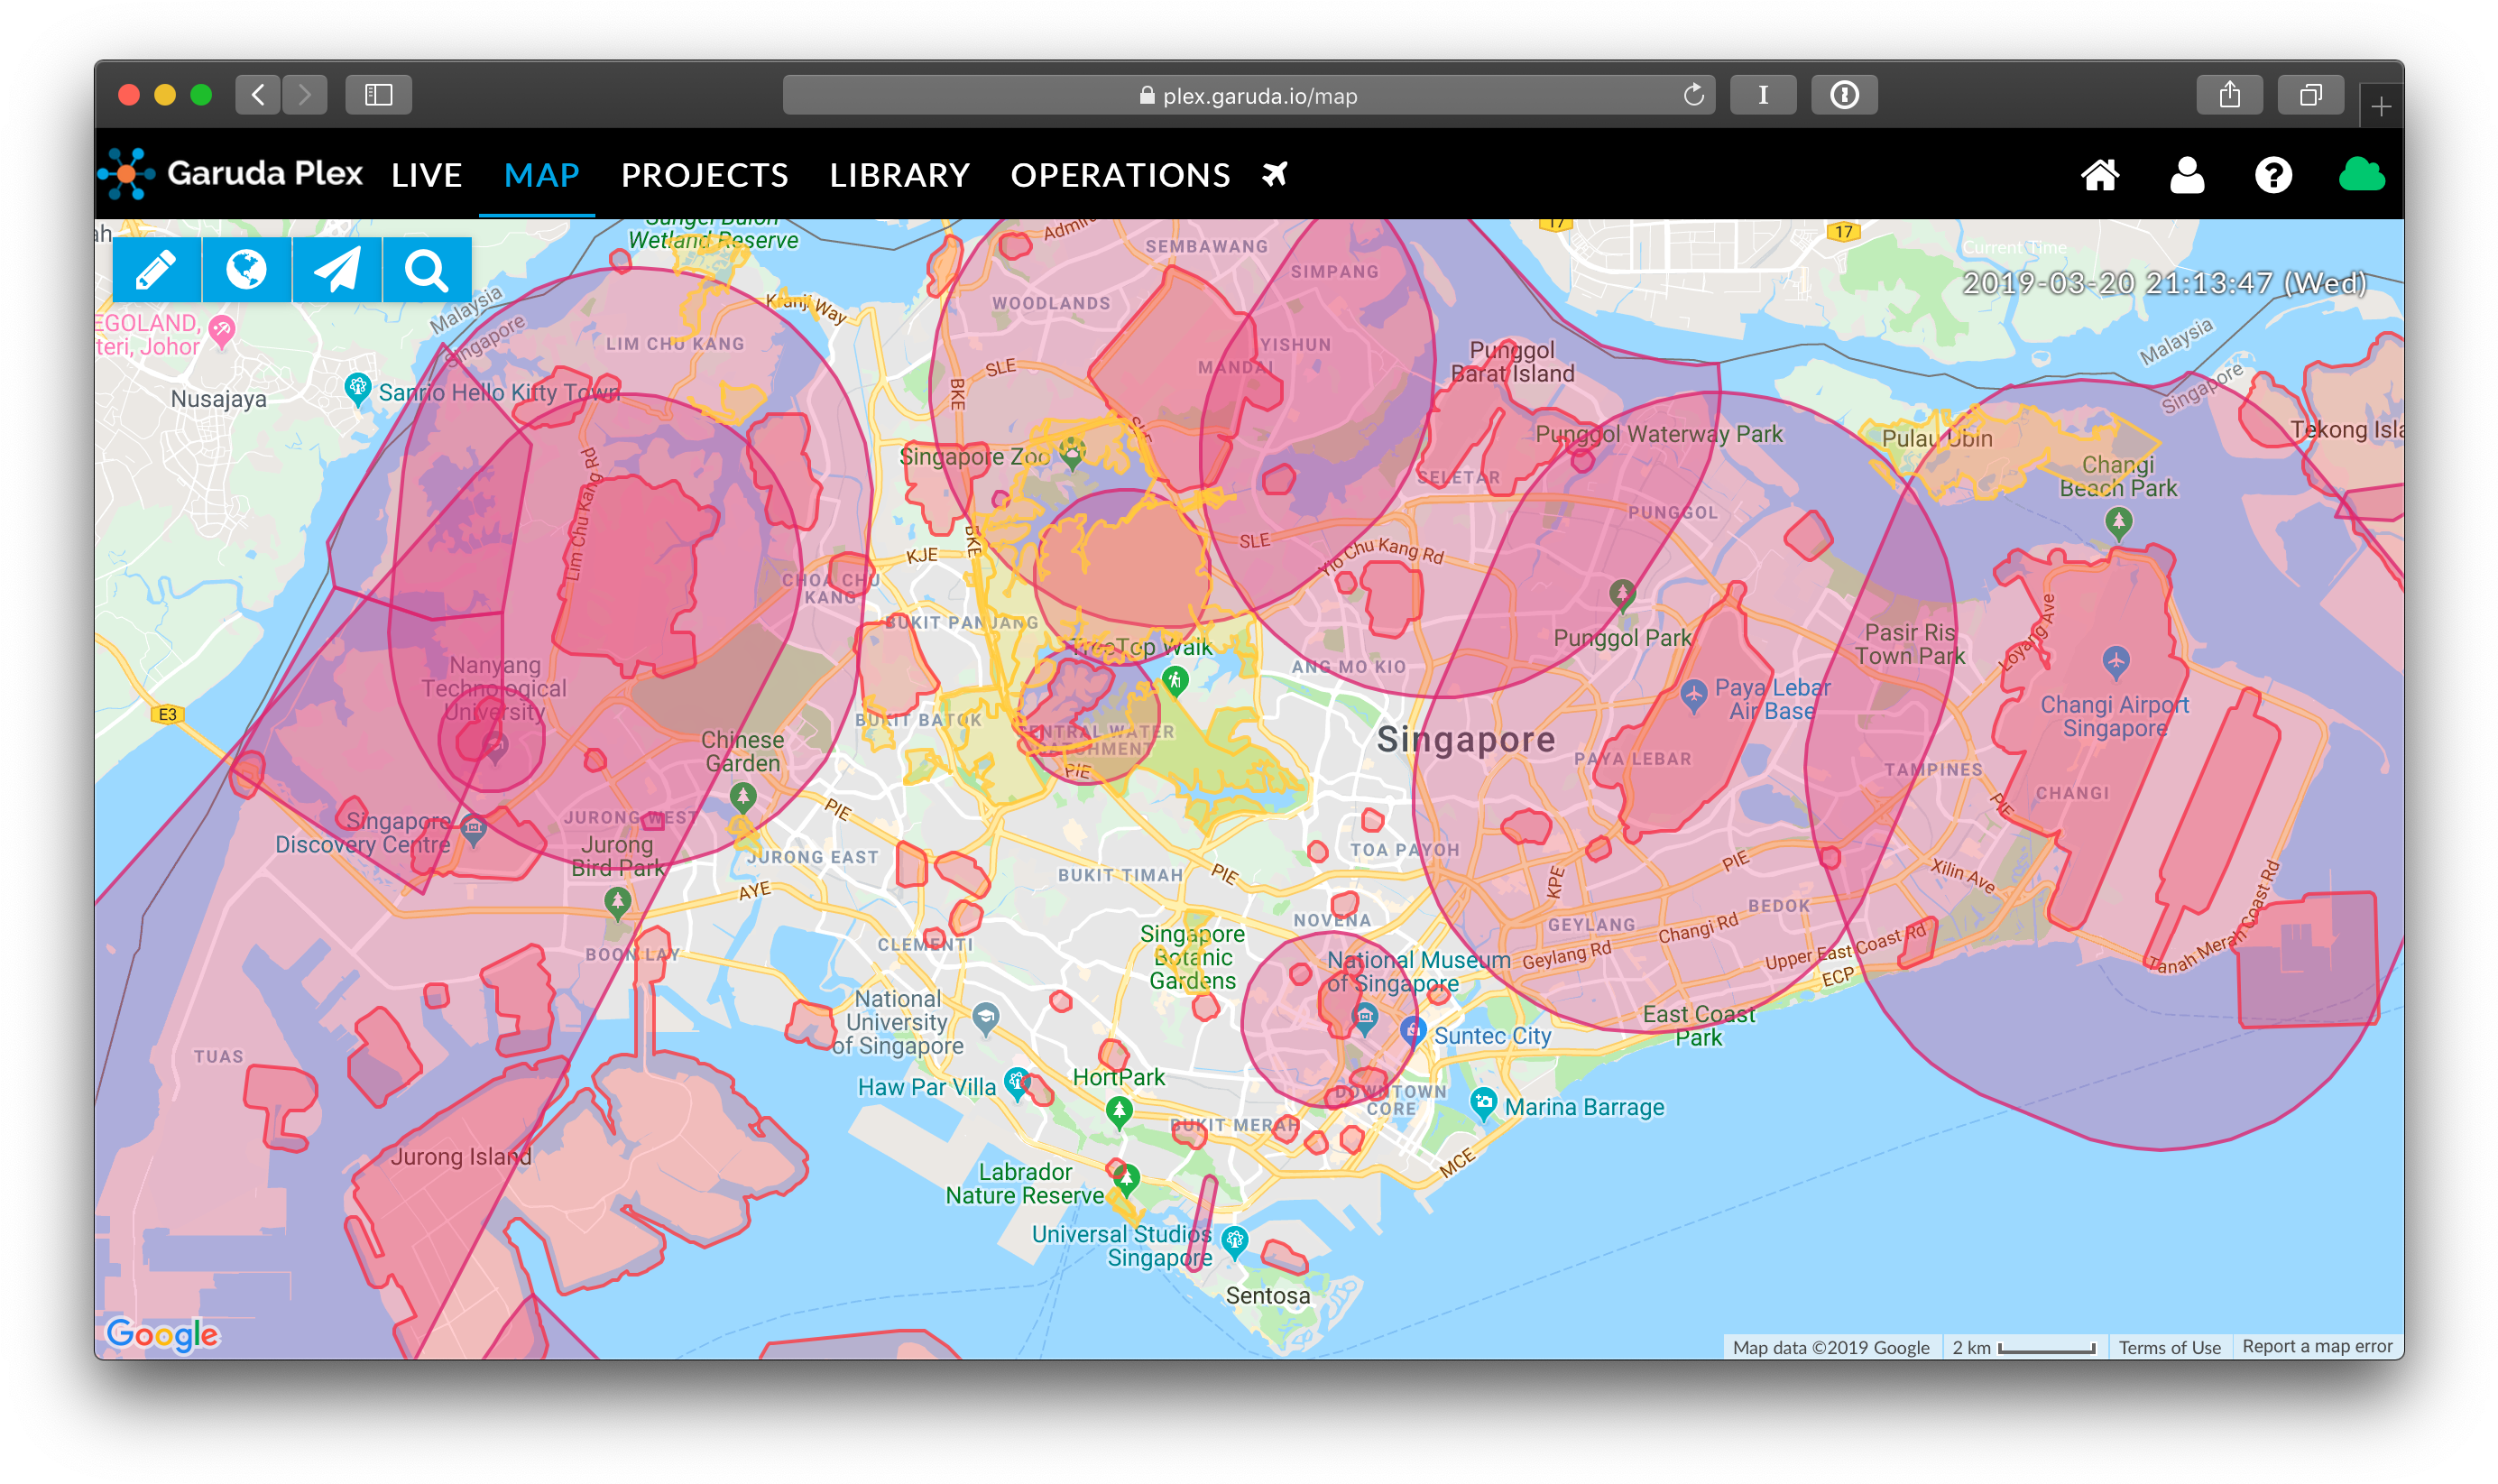The height and width of the screenshot is (1484, 2498).
Task: Click the 1Password extension icon
Action: (1844, 95)
